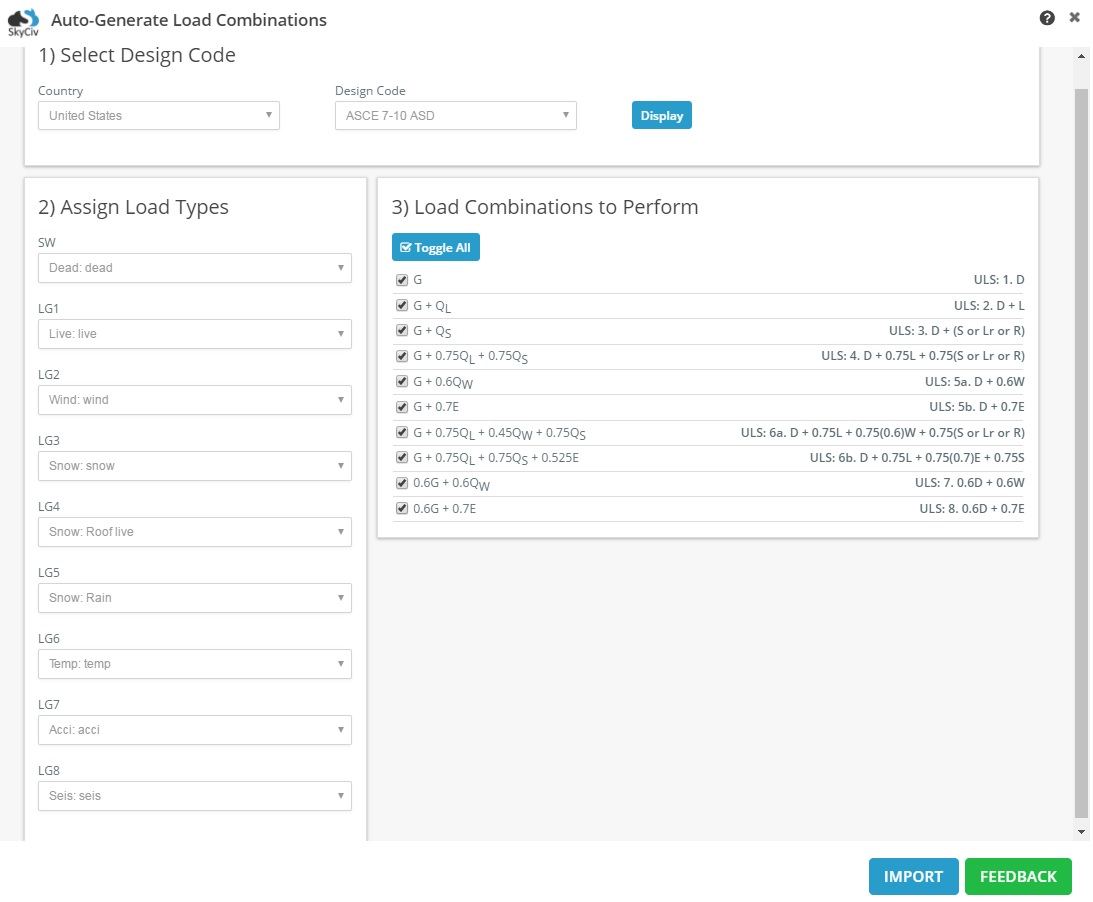Image resolution: width=1093 pixels, height=902 pixels.
Task: Click the vertical scrollbar thumb
Action: [x=1081, y=453]
